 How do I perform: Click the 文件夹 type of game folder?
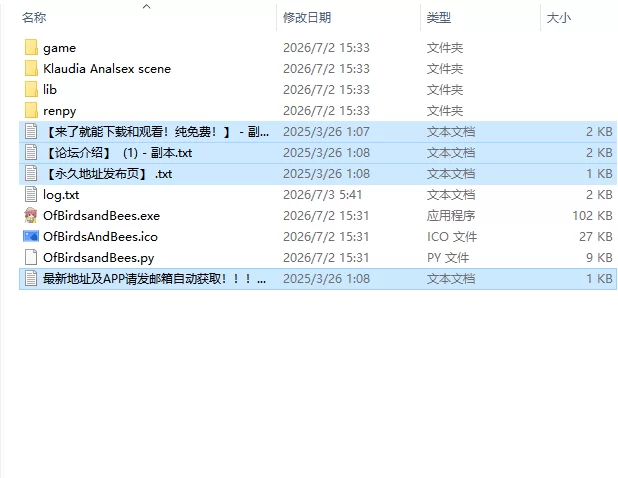pyautogui.click(x=445, y=48)
